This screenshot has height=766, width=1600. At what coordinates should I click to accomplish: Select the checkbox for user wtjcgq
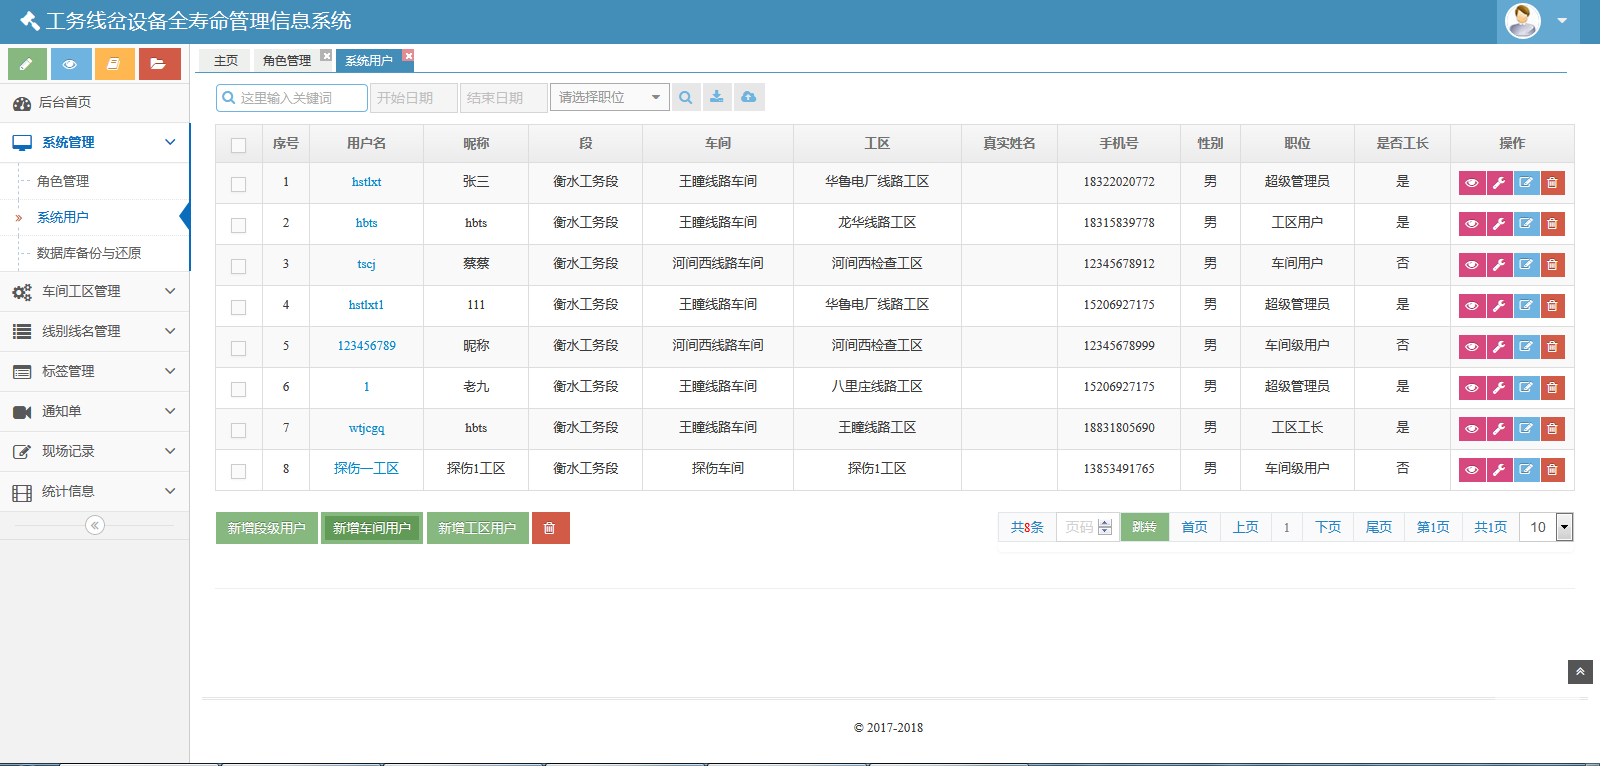(238, 430)
